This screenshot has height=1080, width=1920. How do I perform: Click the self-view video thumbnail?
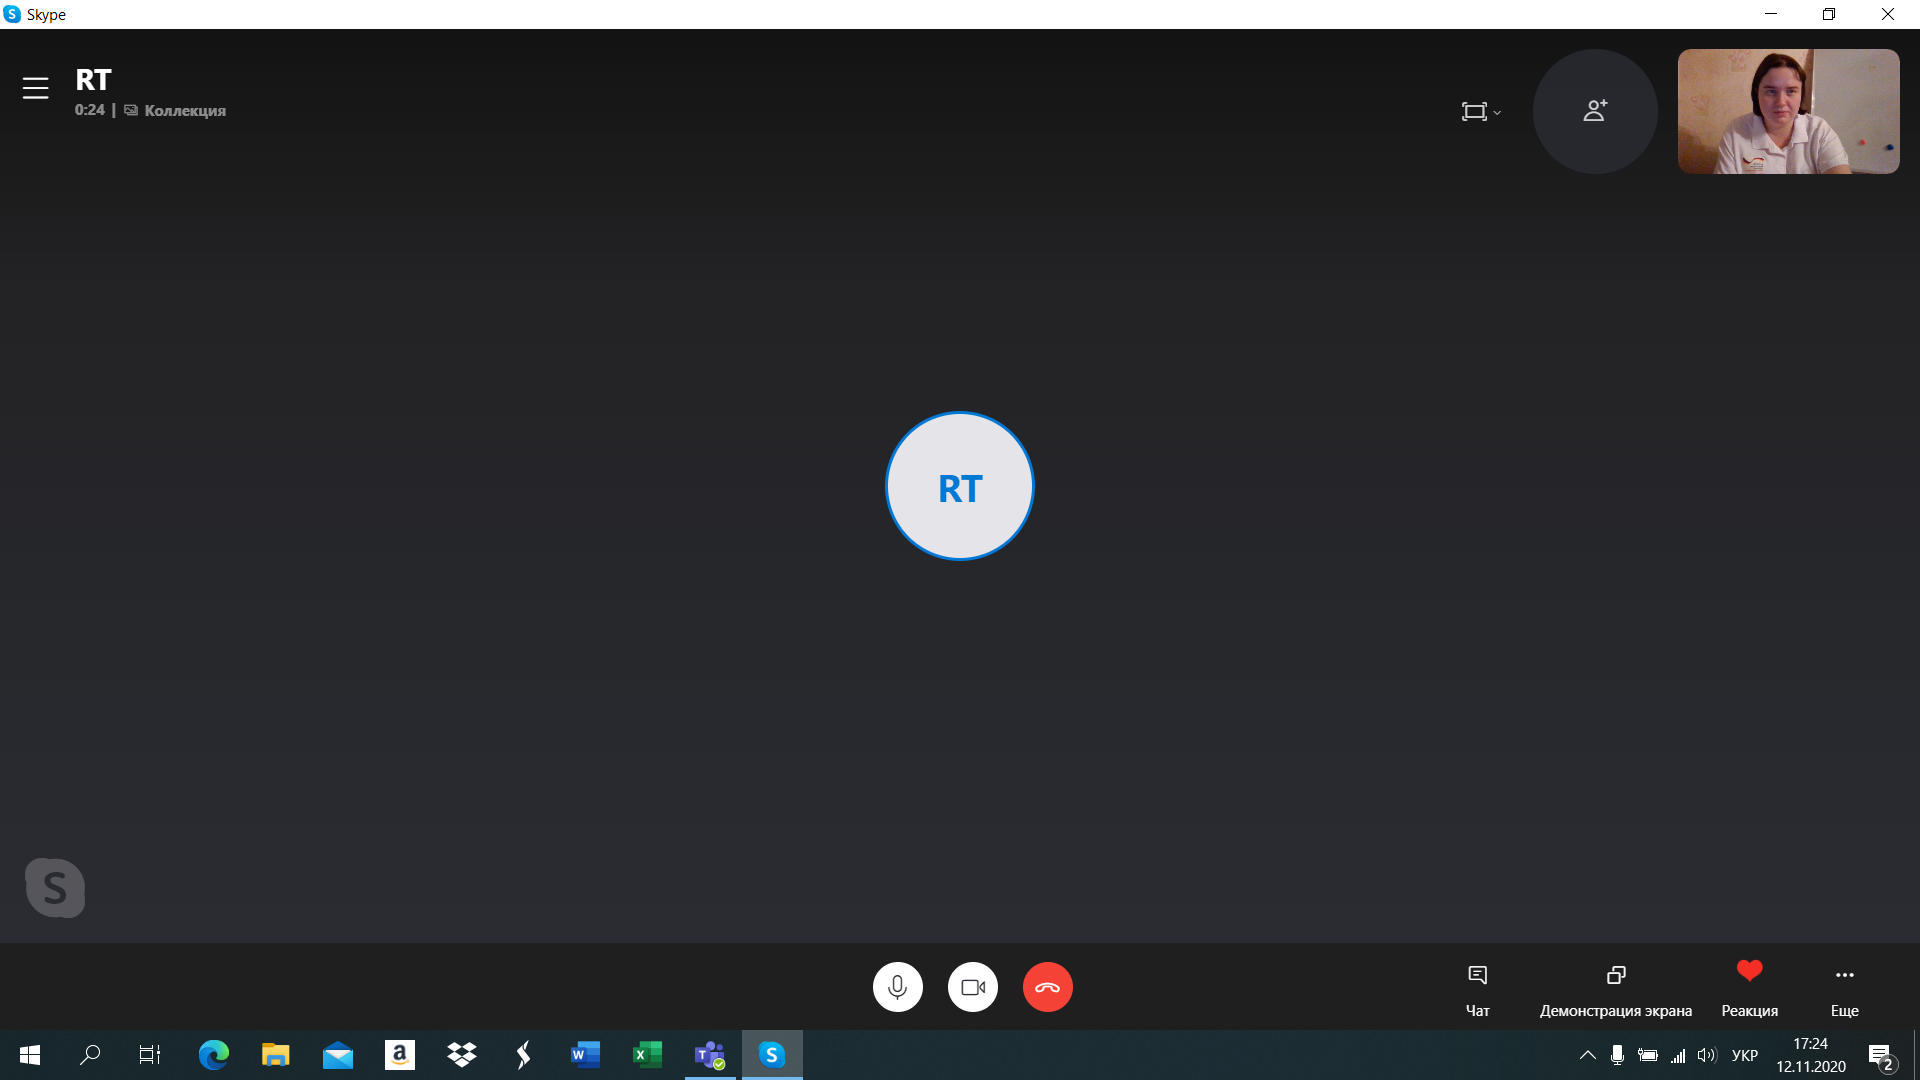coord(1788,111)
